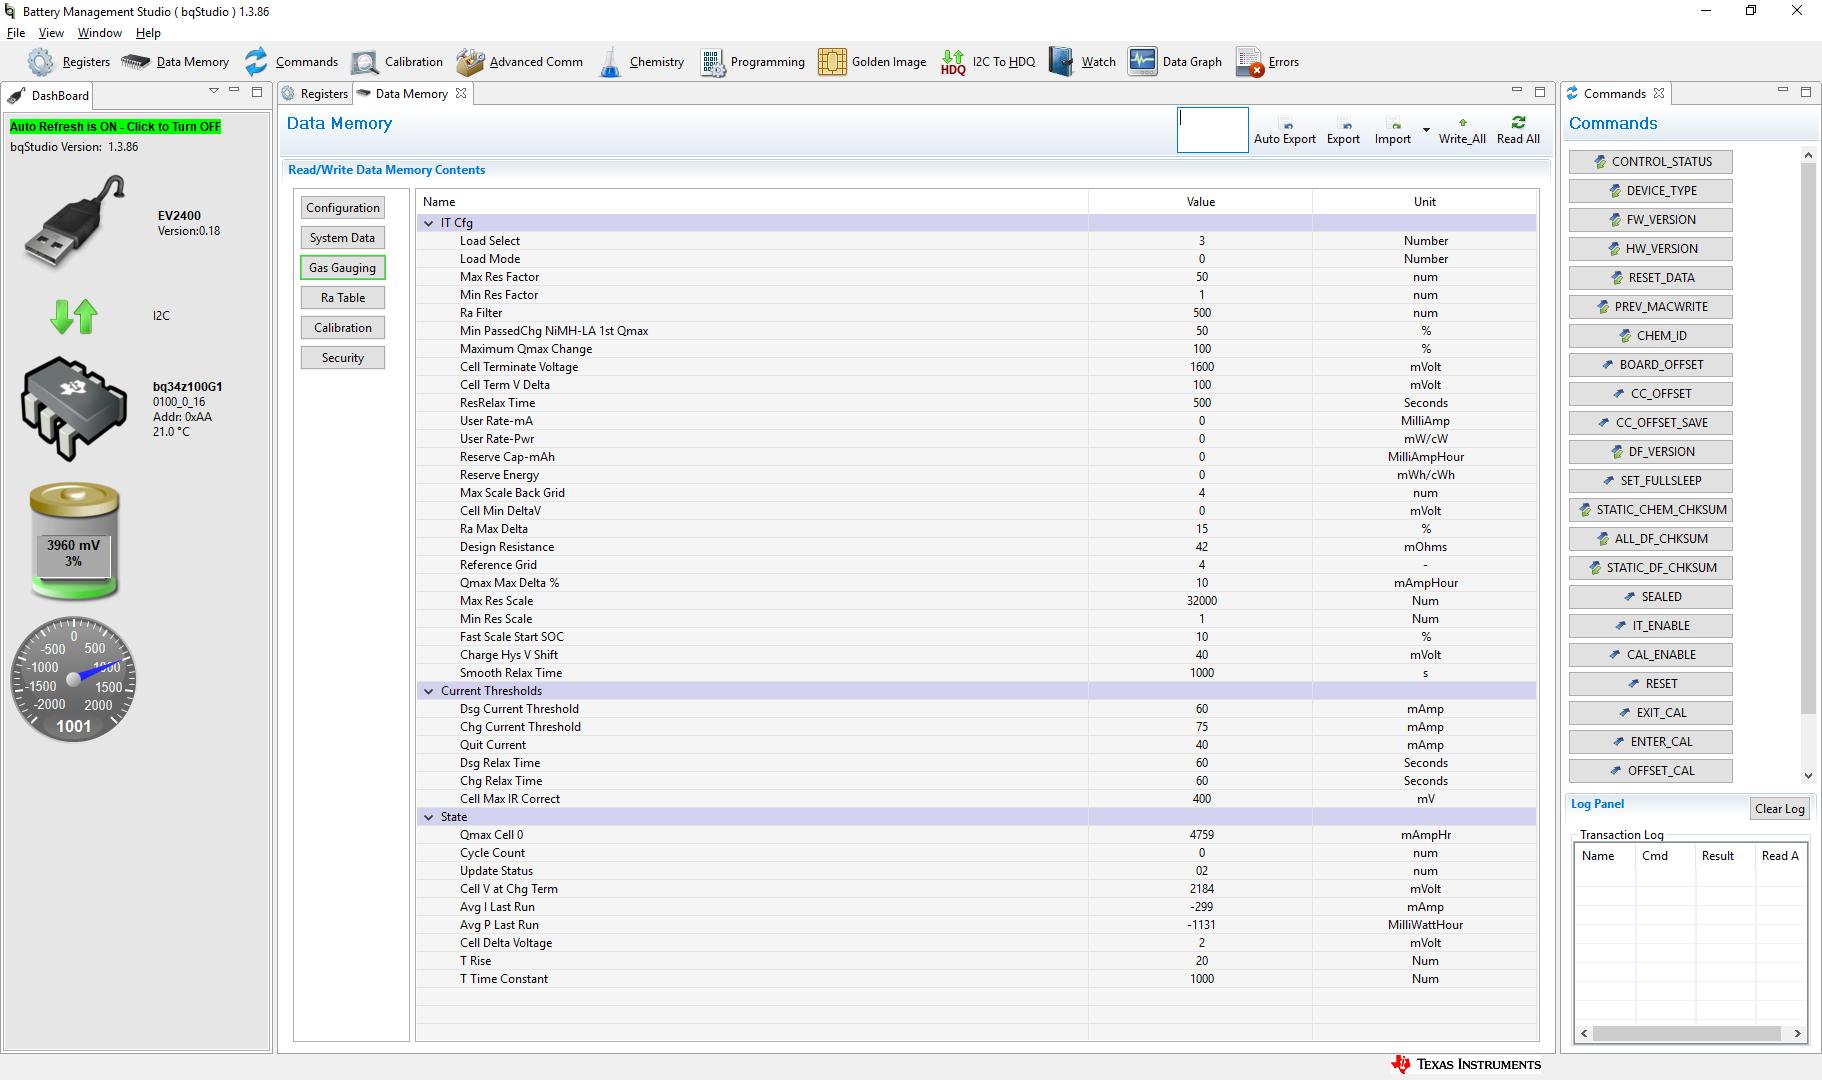This screenshot has height=1080, width=1822.
Task: Select the Calibration category button
Action: click(x=343, y=328)
